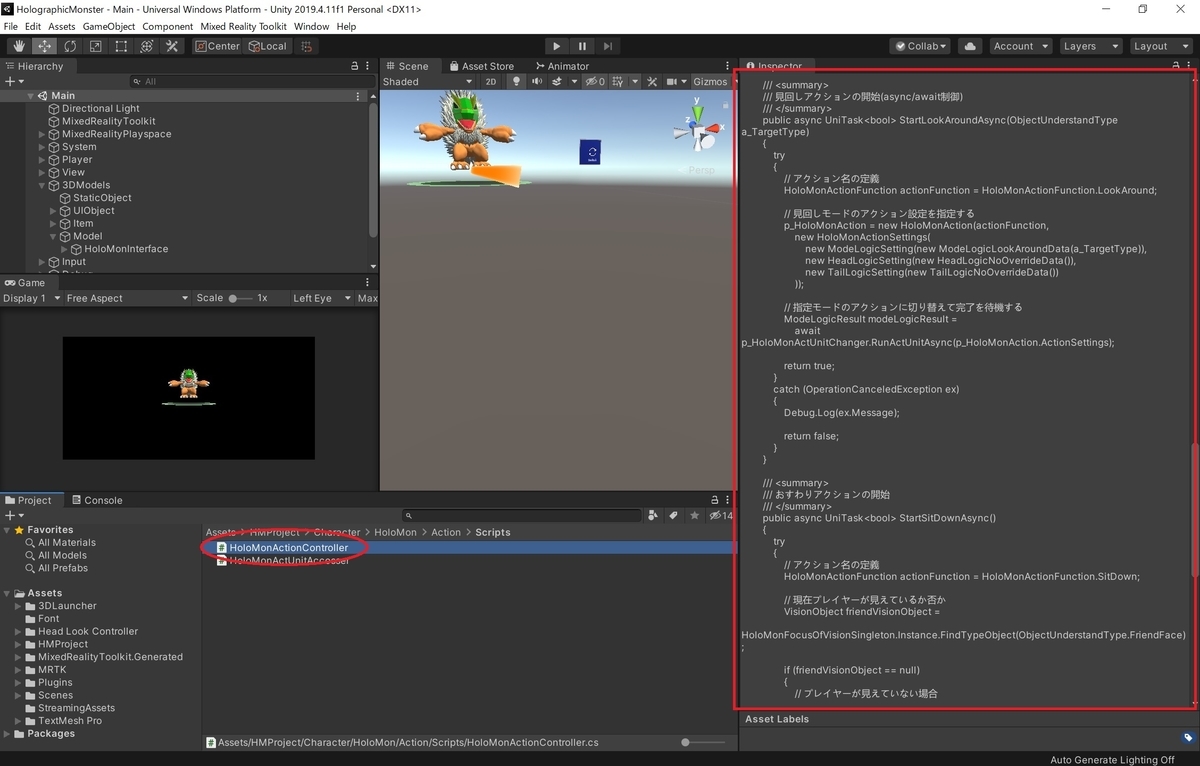Lock the Project panel

point(714,500)
